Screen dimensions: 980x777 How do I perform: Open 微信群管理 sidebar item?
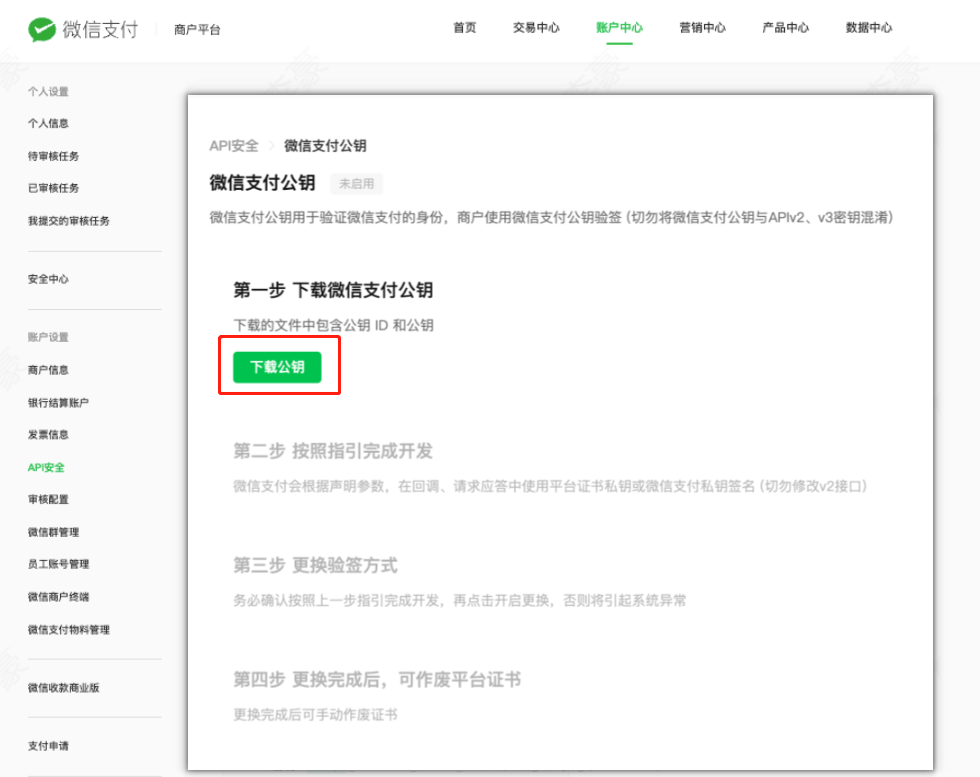(x=53, y=532)
